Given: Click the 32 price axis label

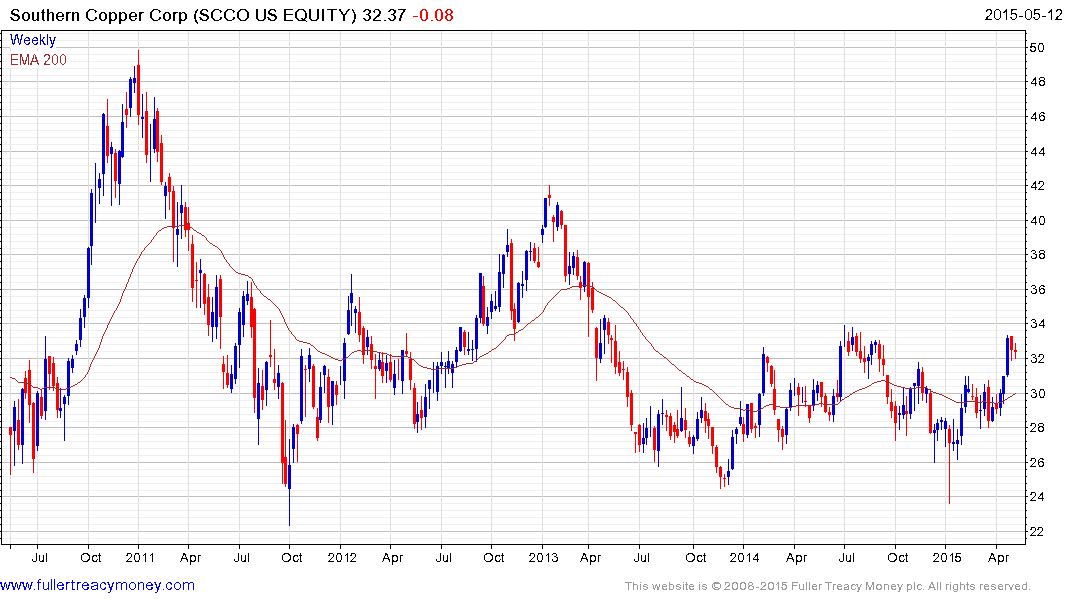Looking at the screenshot, I should (1037, 359).
